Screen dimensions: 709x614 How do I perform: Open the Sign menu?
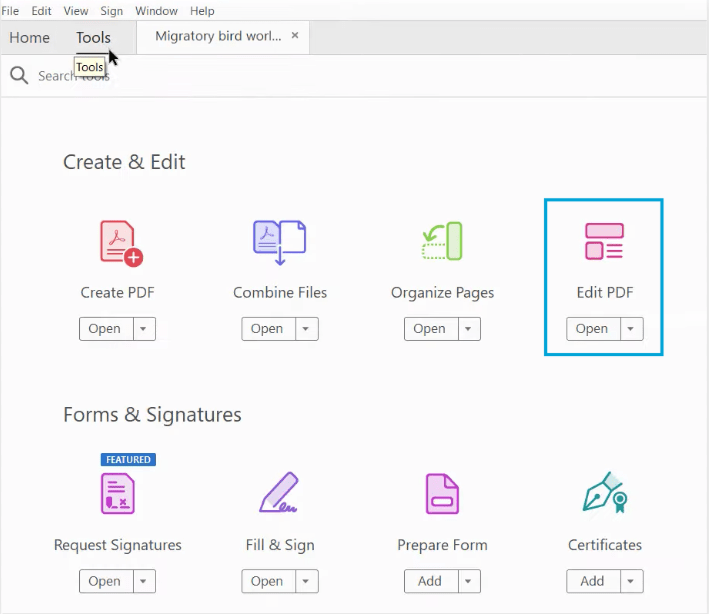(x=111, y=11)
